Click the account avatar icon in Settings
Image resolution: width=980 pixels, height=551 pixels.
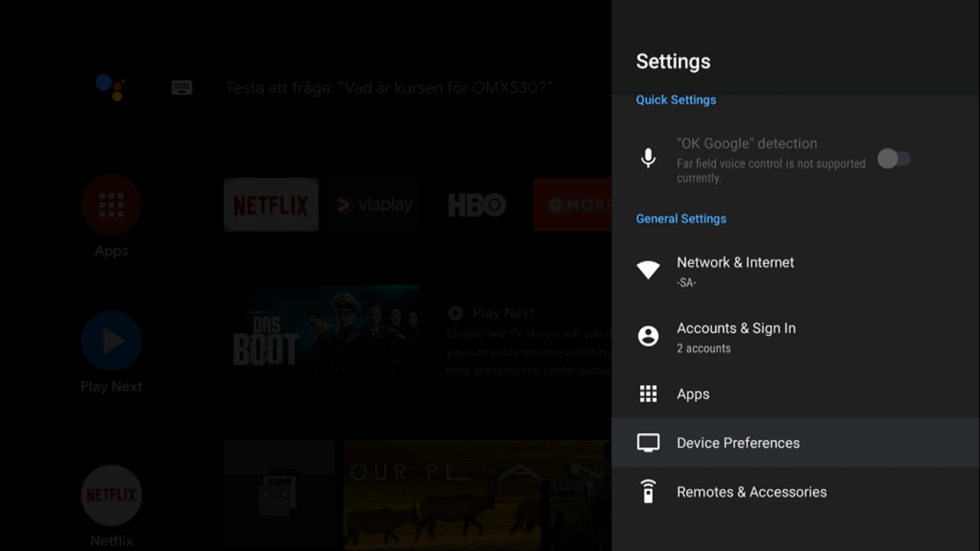pos(648,336)
